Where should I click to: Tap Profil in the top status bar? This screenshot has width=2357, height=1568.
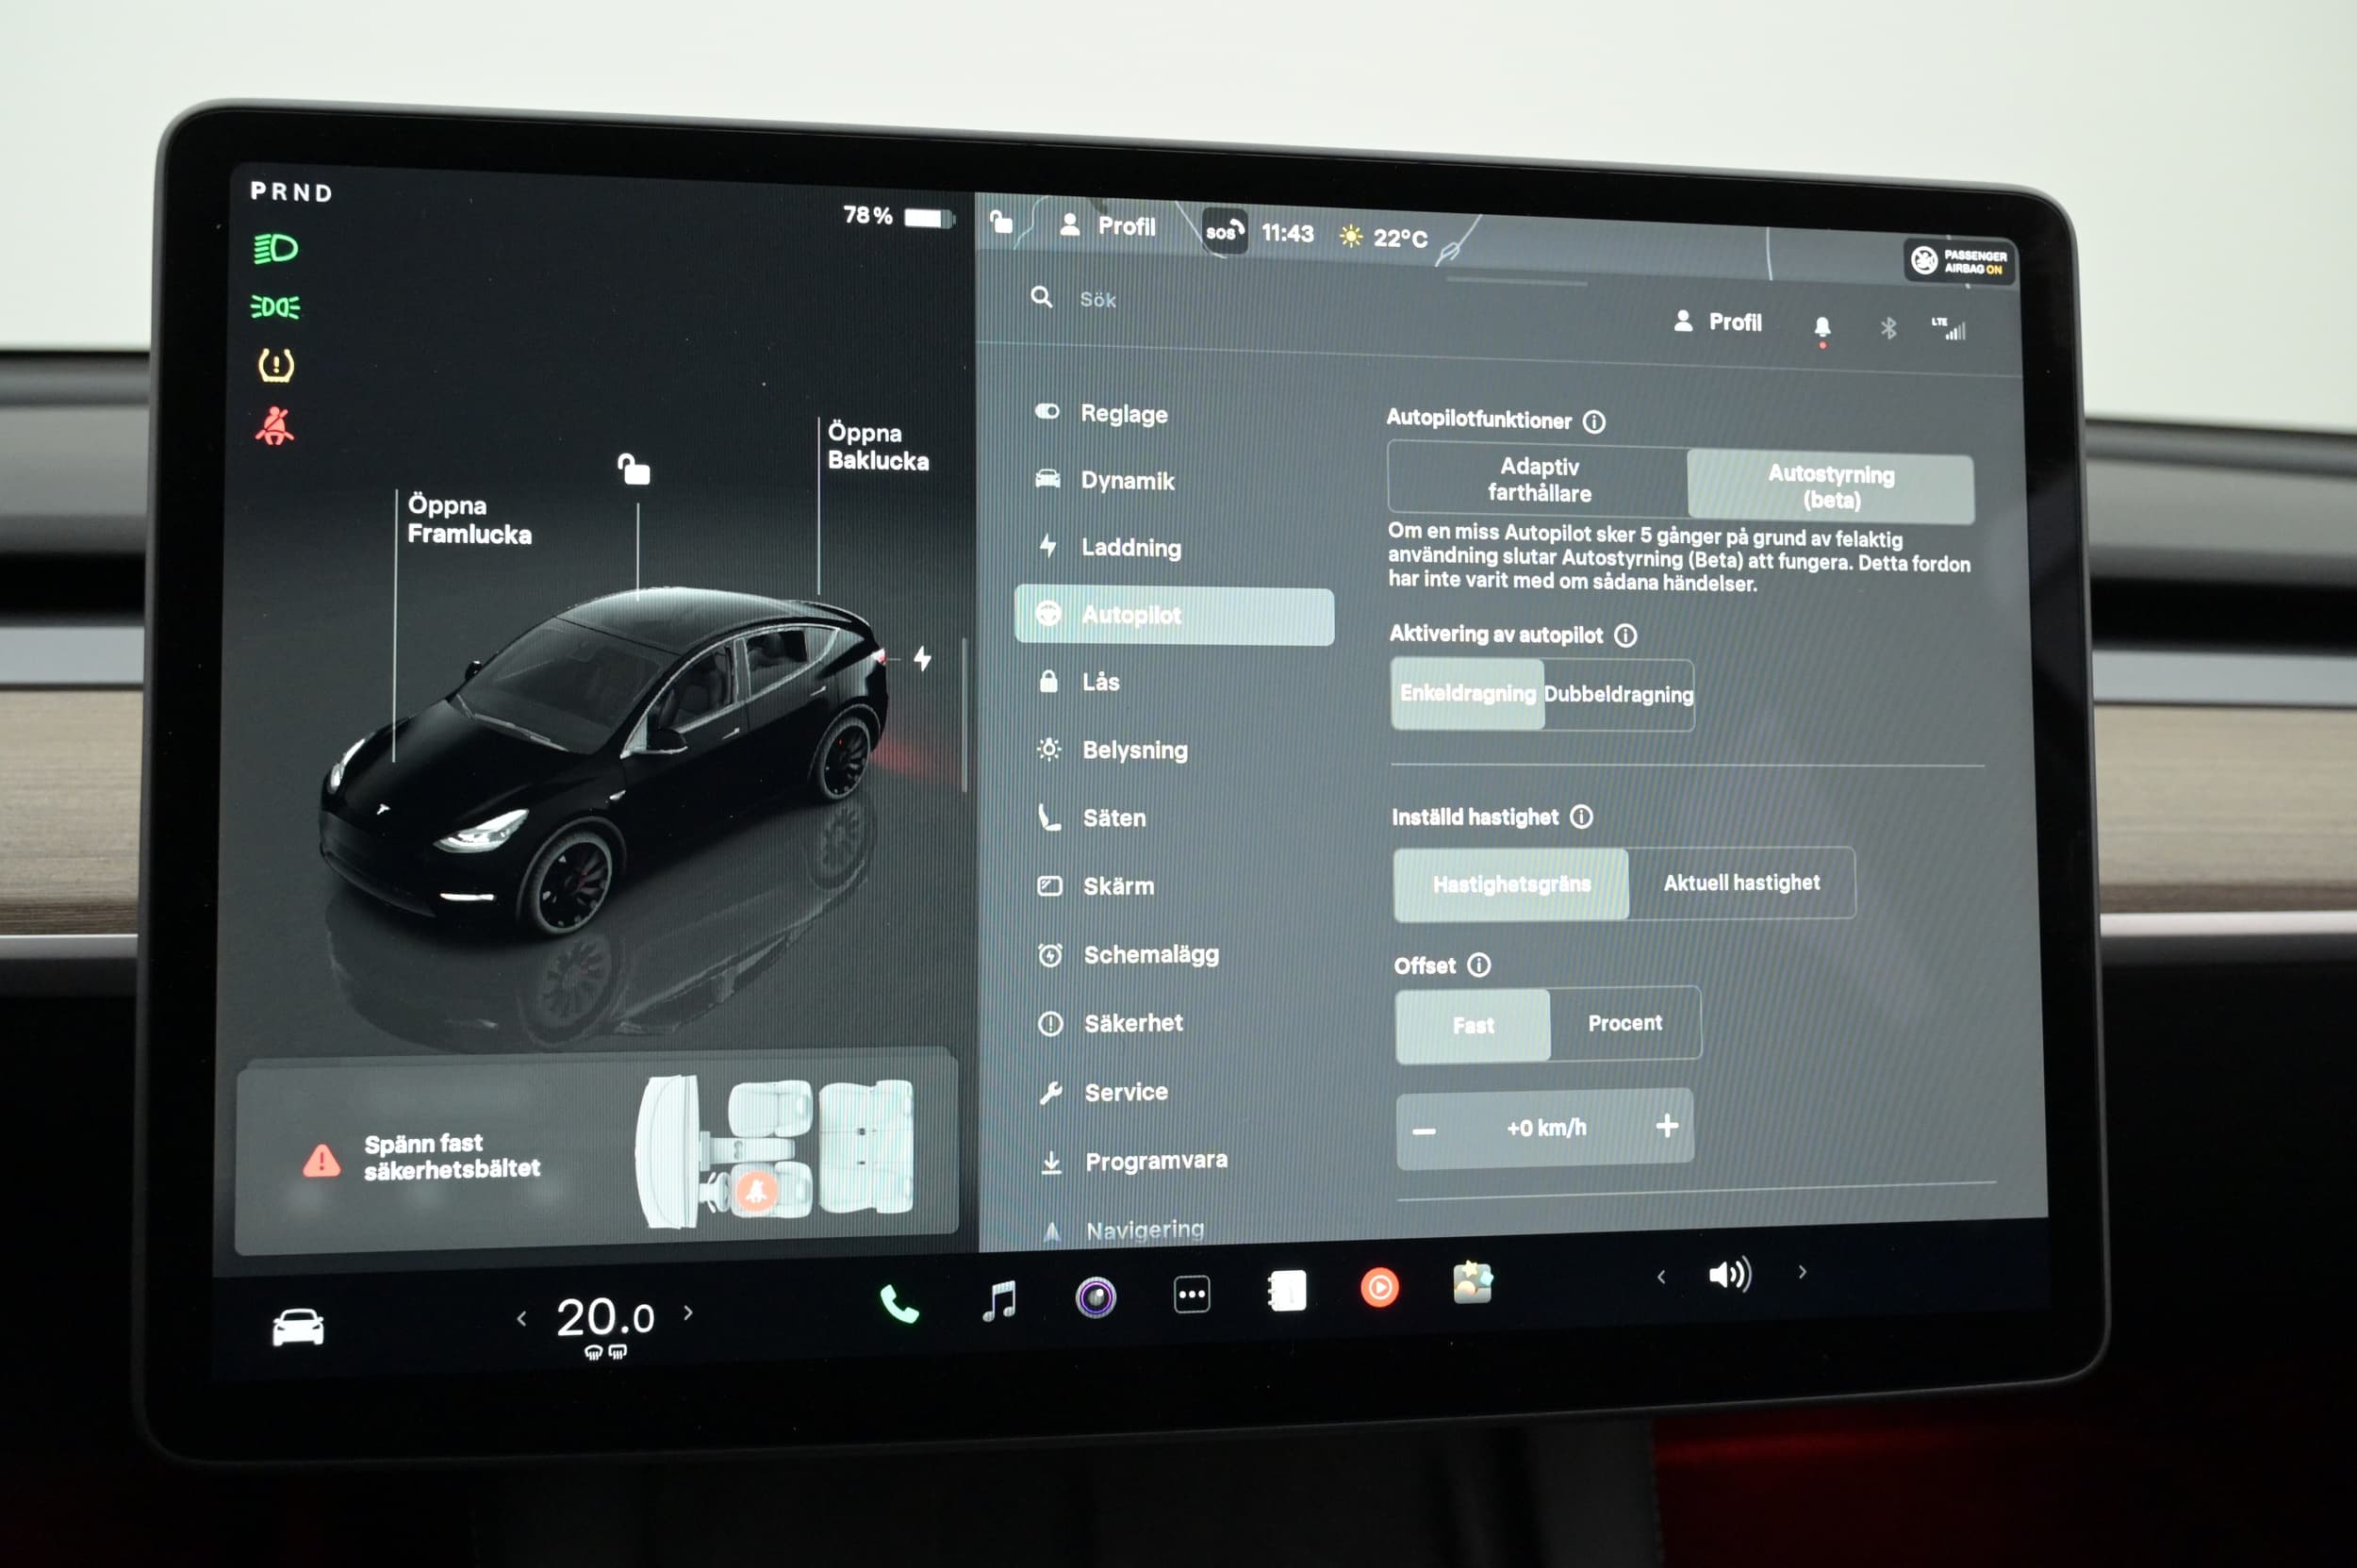point(1108,226)
